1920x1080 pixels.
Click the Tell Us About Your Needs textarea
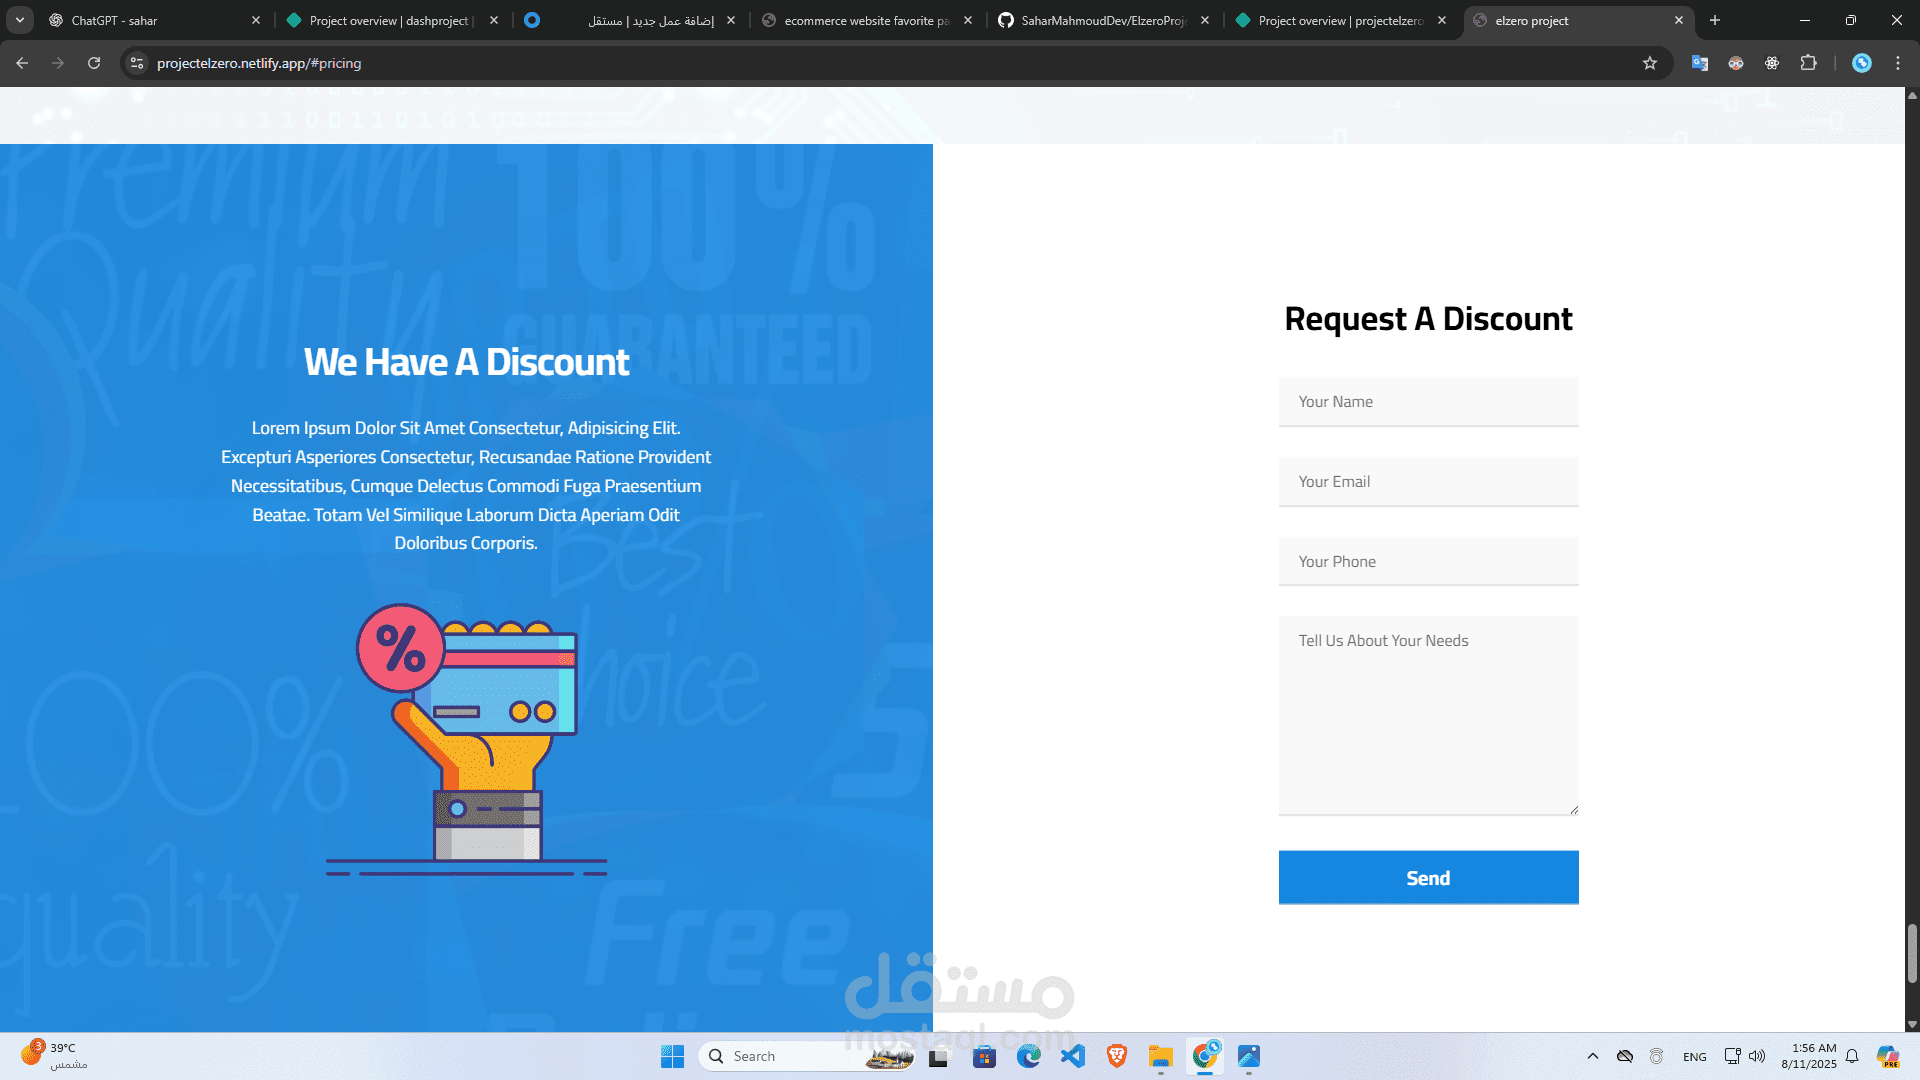tap(1428, 716)
